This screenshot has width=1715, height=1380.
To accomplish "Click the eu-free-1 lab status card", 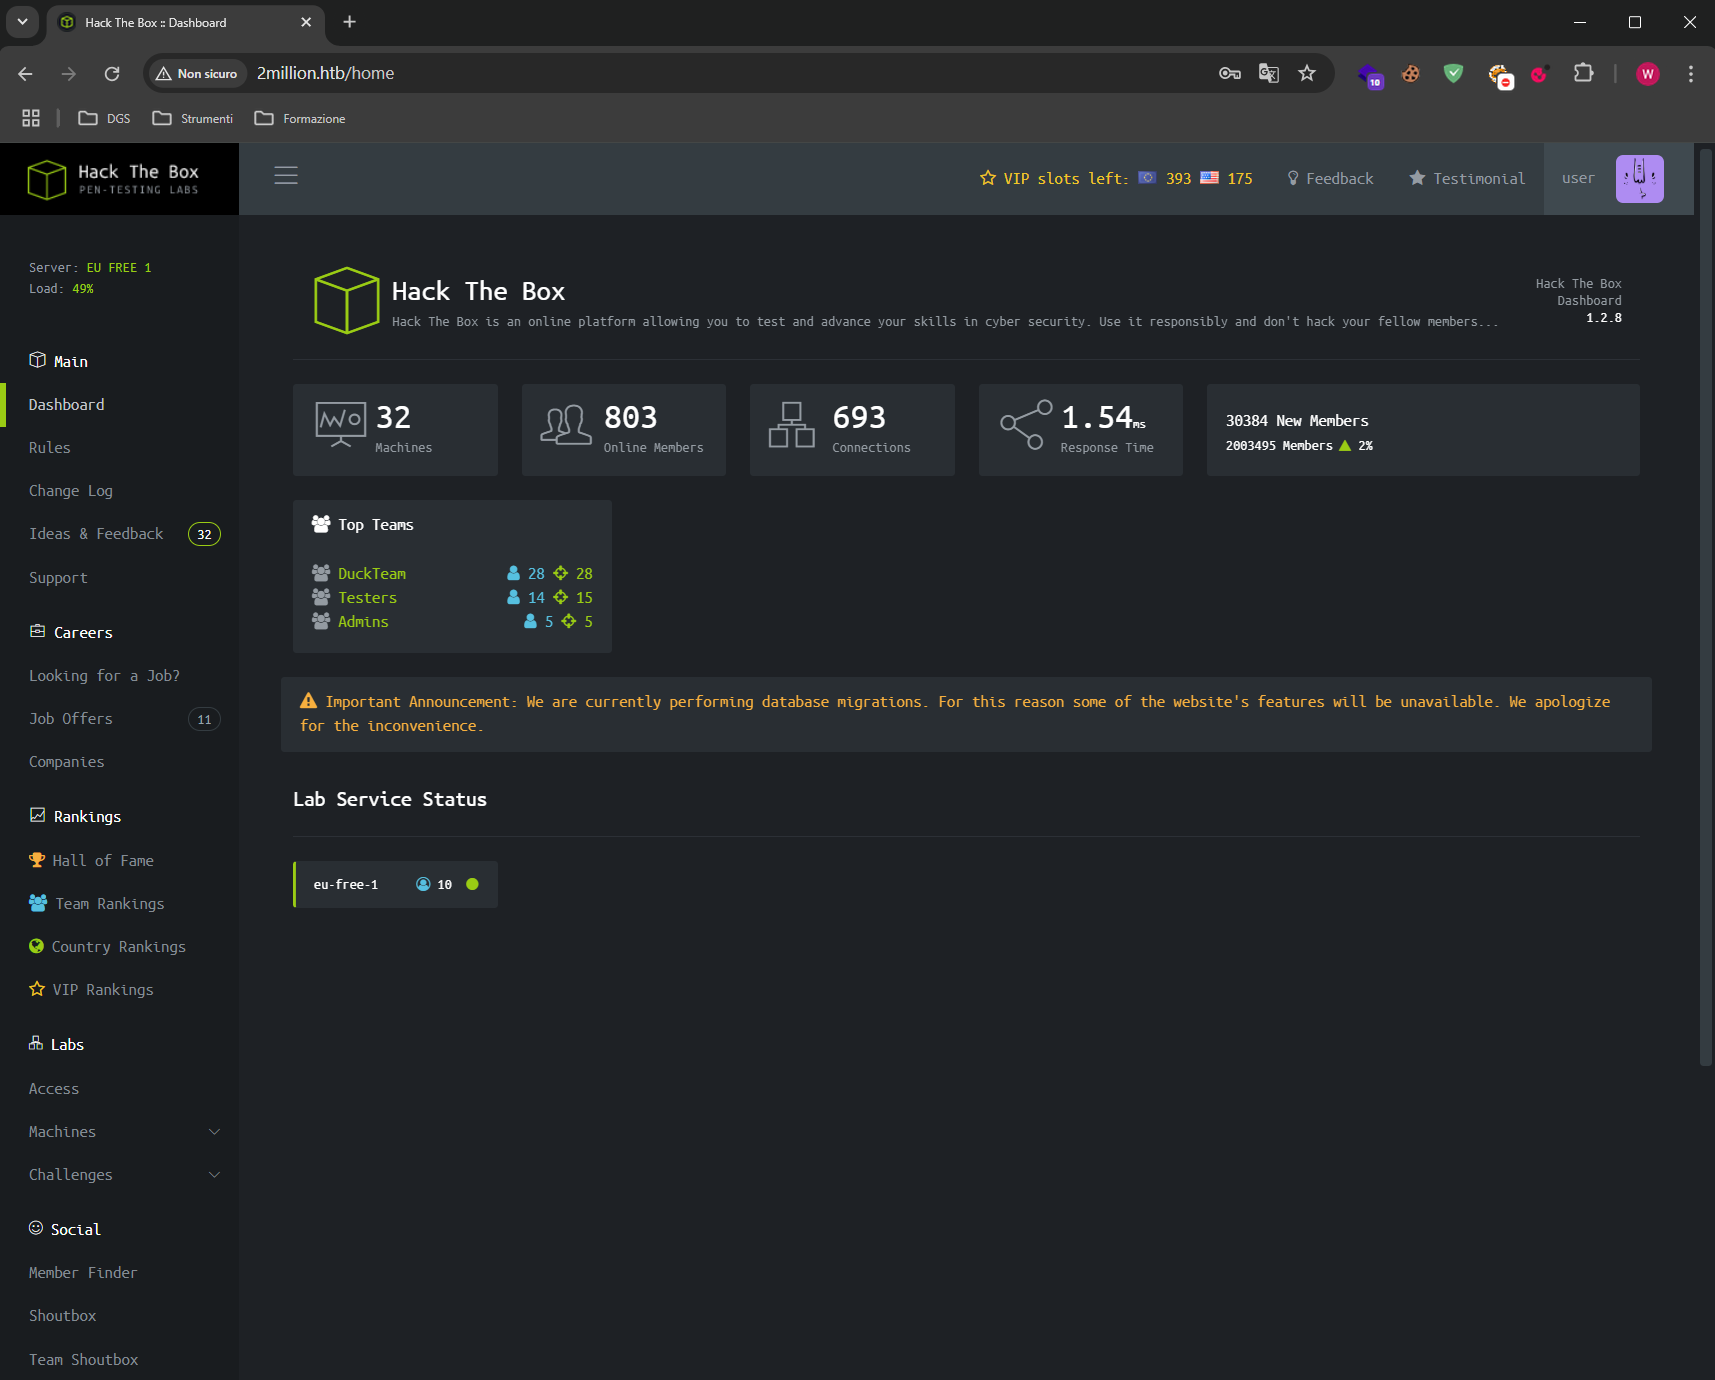I will pos(396,884).
